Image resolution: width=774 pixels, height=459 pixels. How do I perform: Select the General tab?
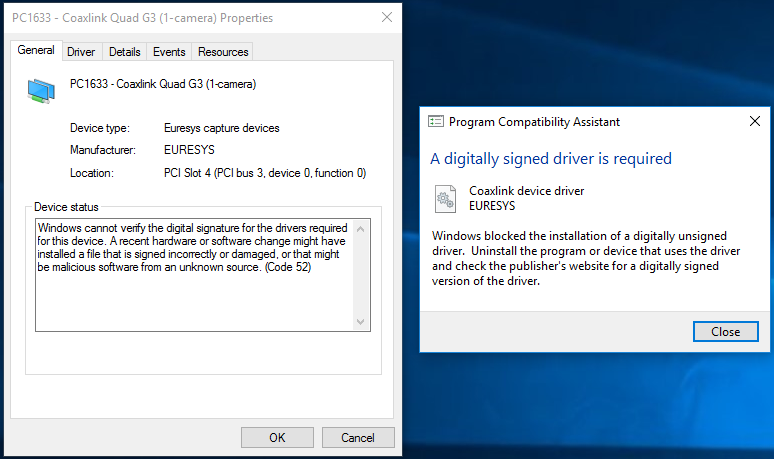(x=36, y=50)
